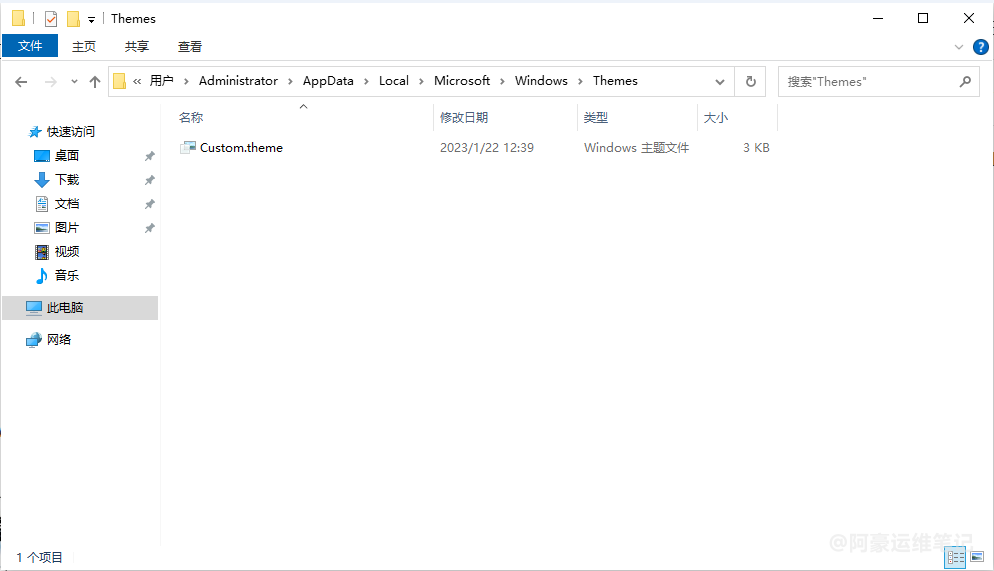Open 音乐 in the navigation pane
Screen dimensions: 994x571
67,275
